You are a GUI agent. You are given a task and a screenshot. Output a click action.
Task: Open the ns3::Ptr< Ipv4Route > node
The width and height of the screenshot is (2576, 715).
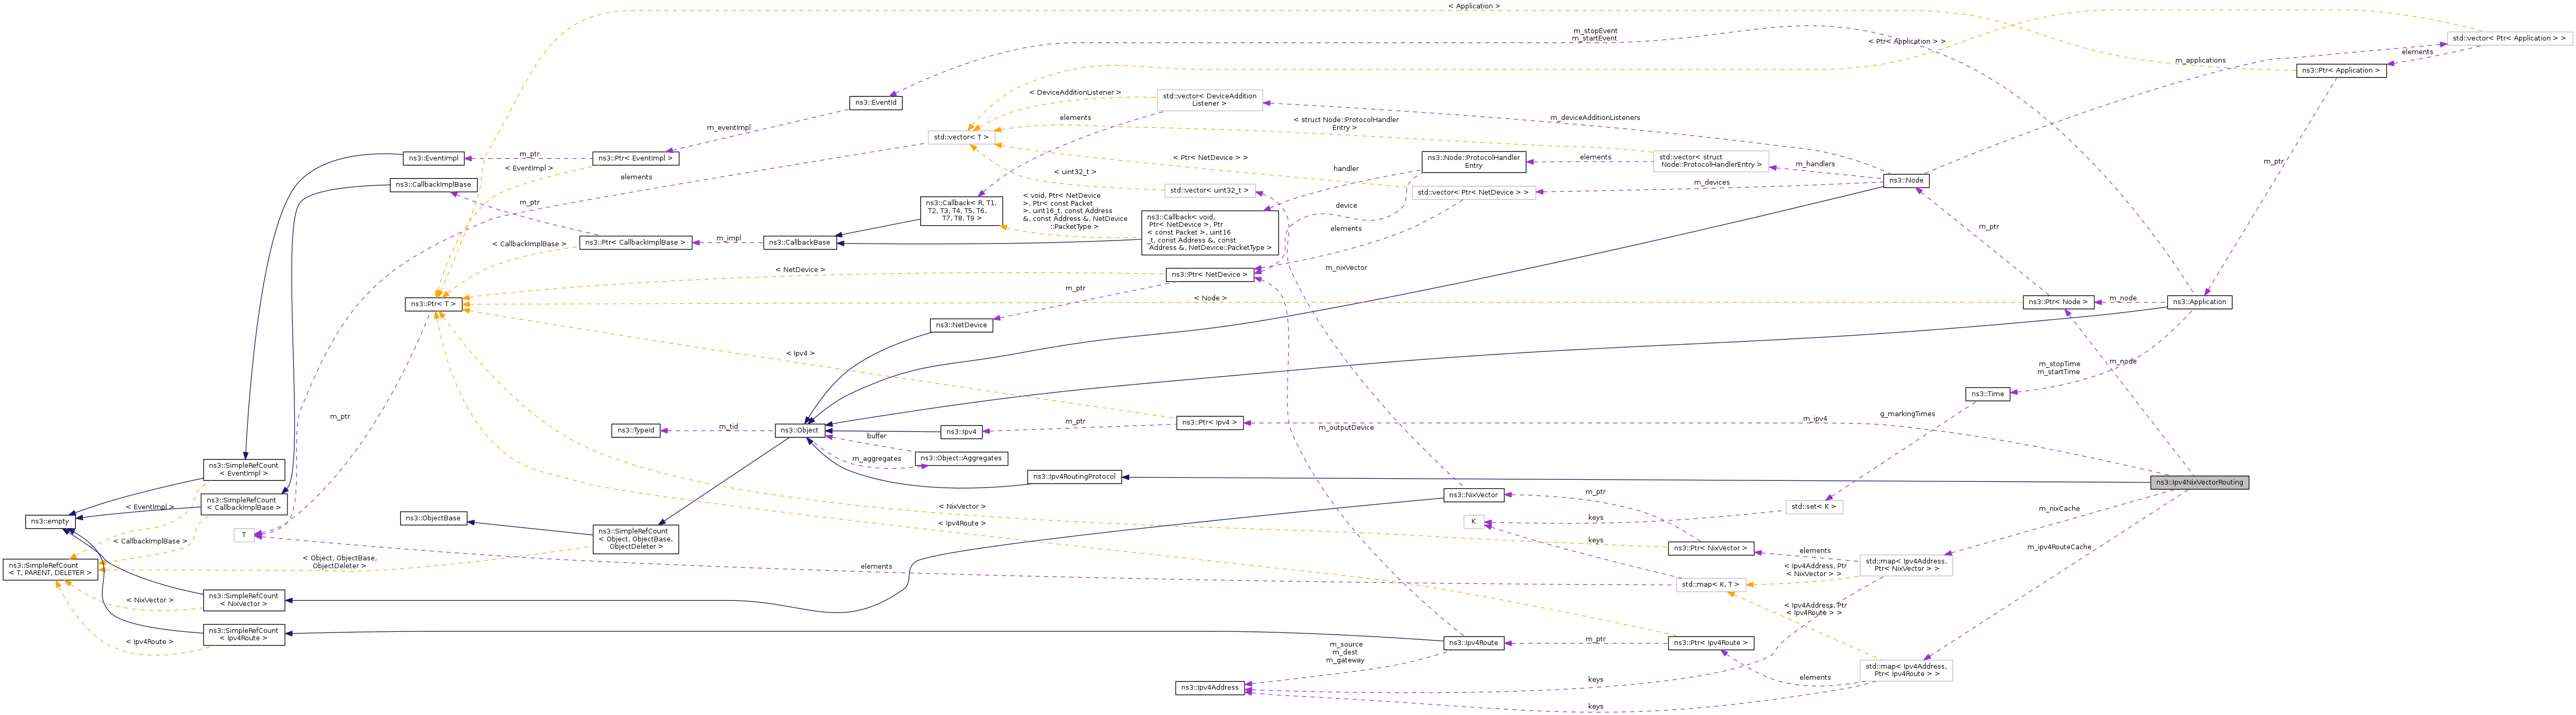(x=1711, y=643)
